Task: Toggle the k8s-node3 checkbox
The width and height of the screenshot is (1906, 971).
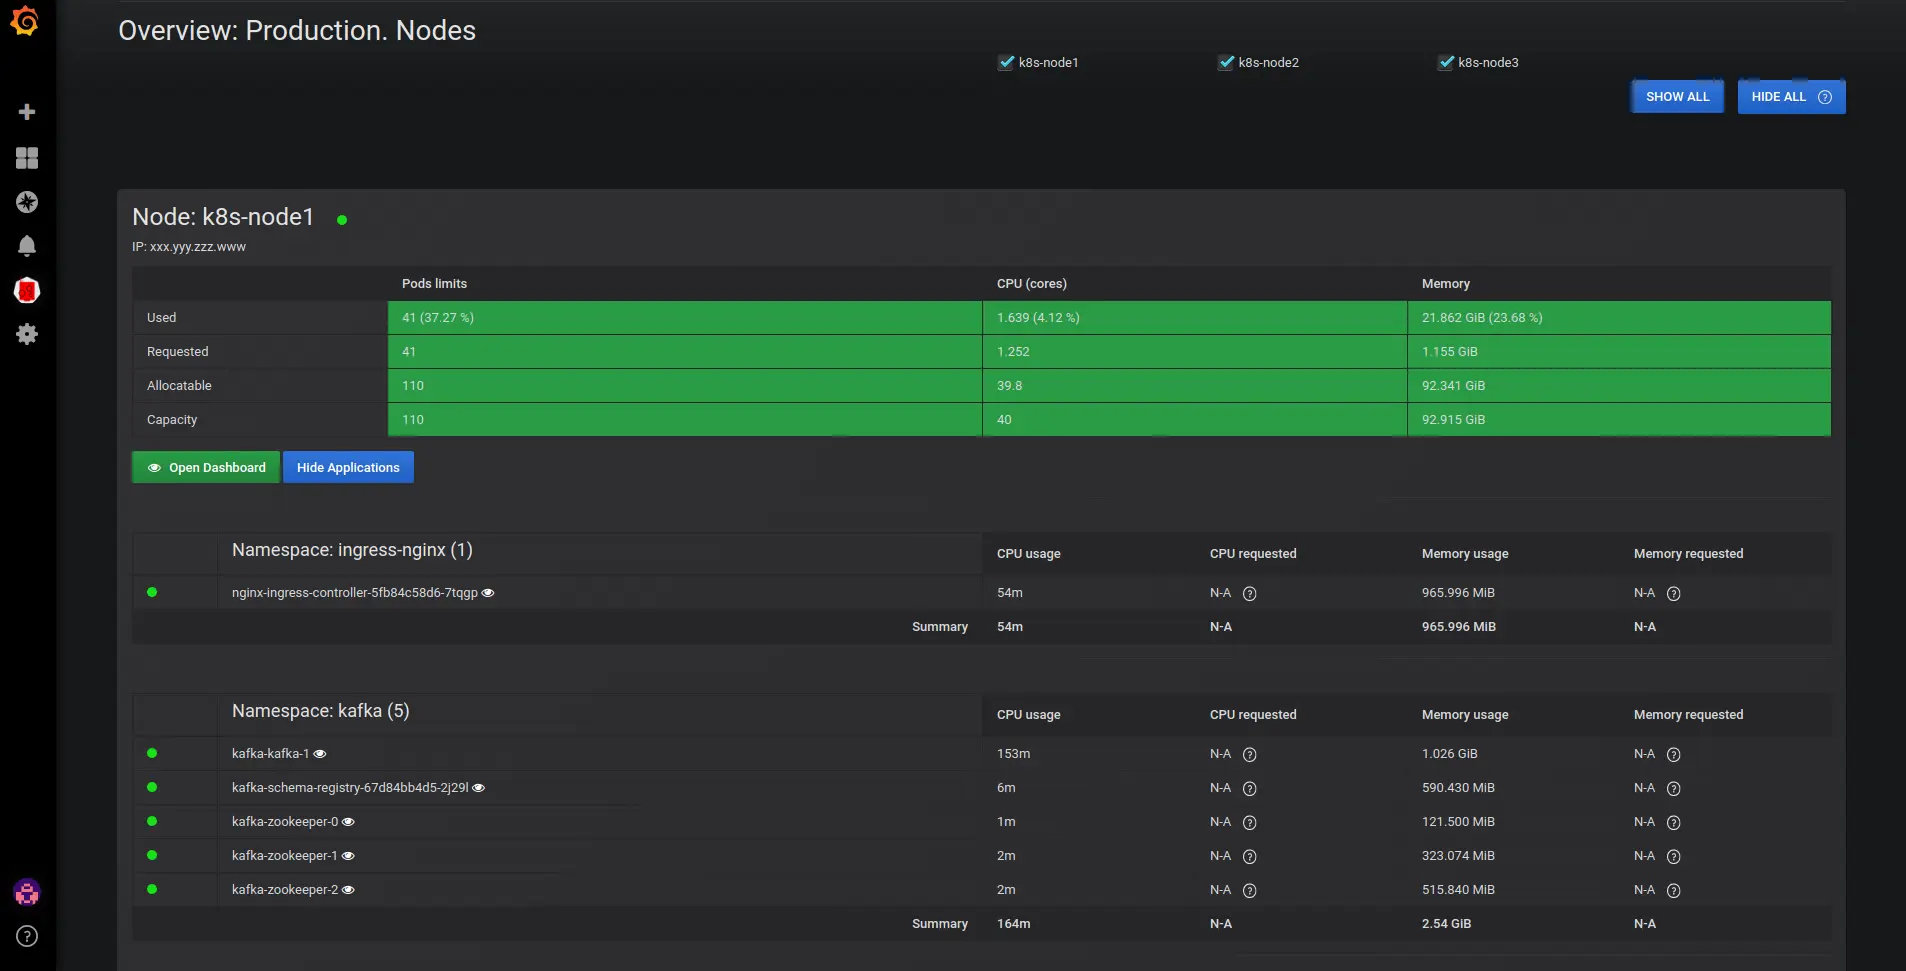Action: tap(1445, 62)
